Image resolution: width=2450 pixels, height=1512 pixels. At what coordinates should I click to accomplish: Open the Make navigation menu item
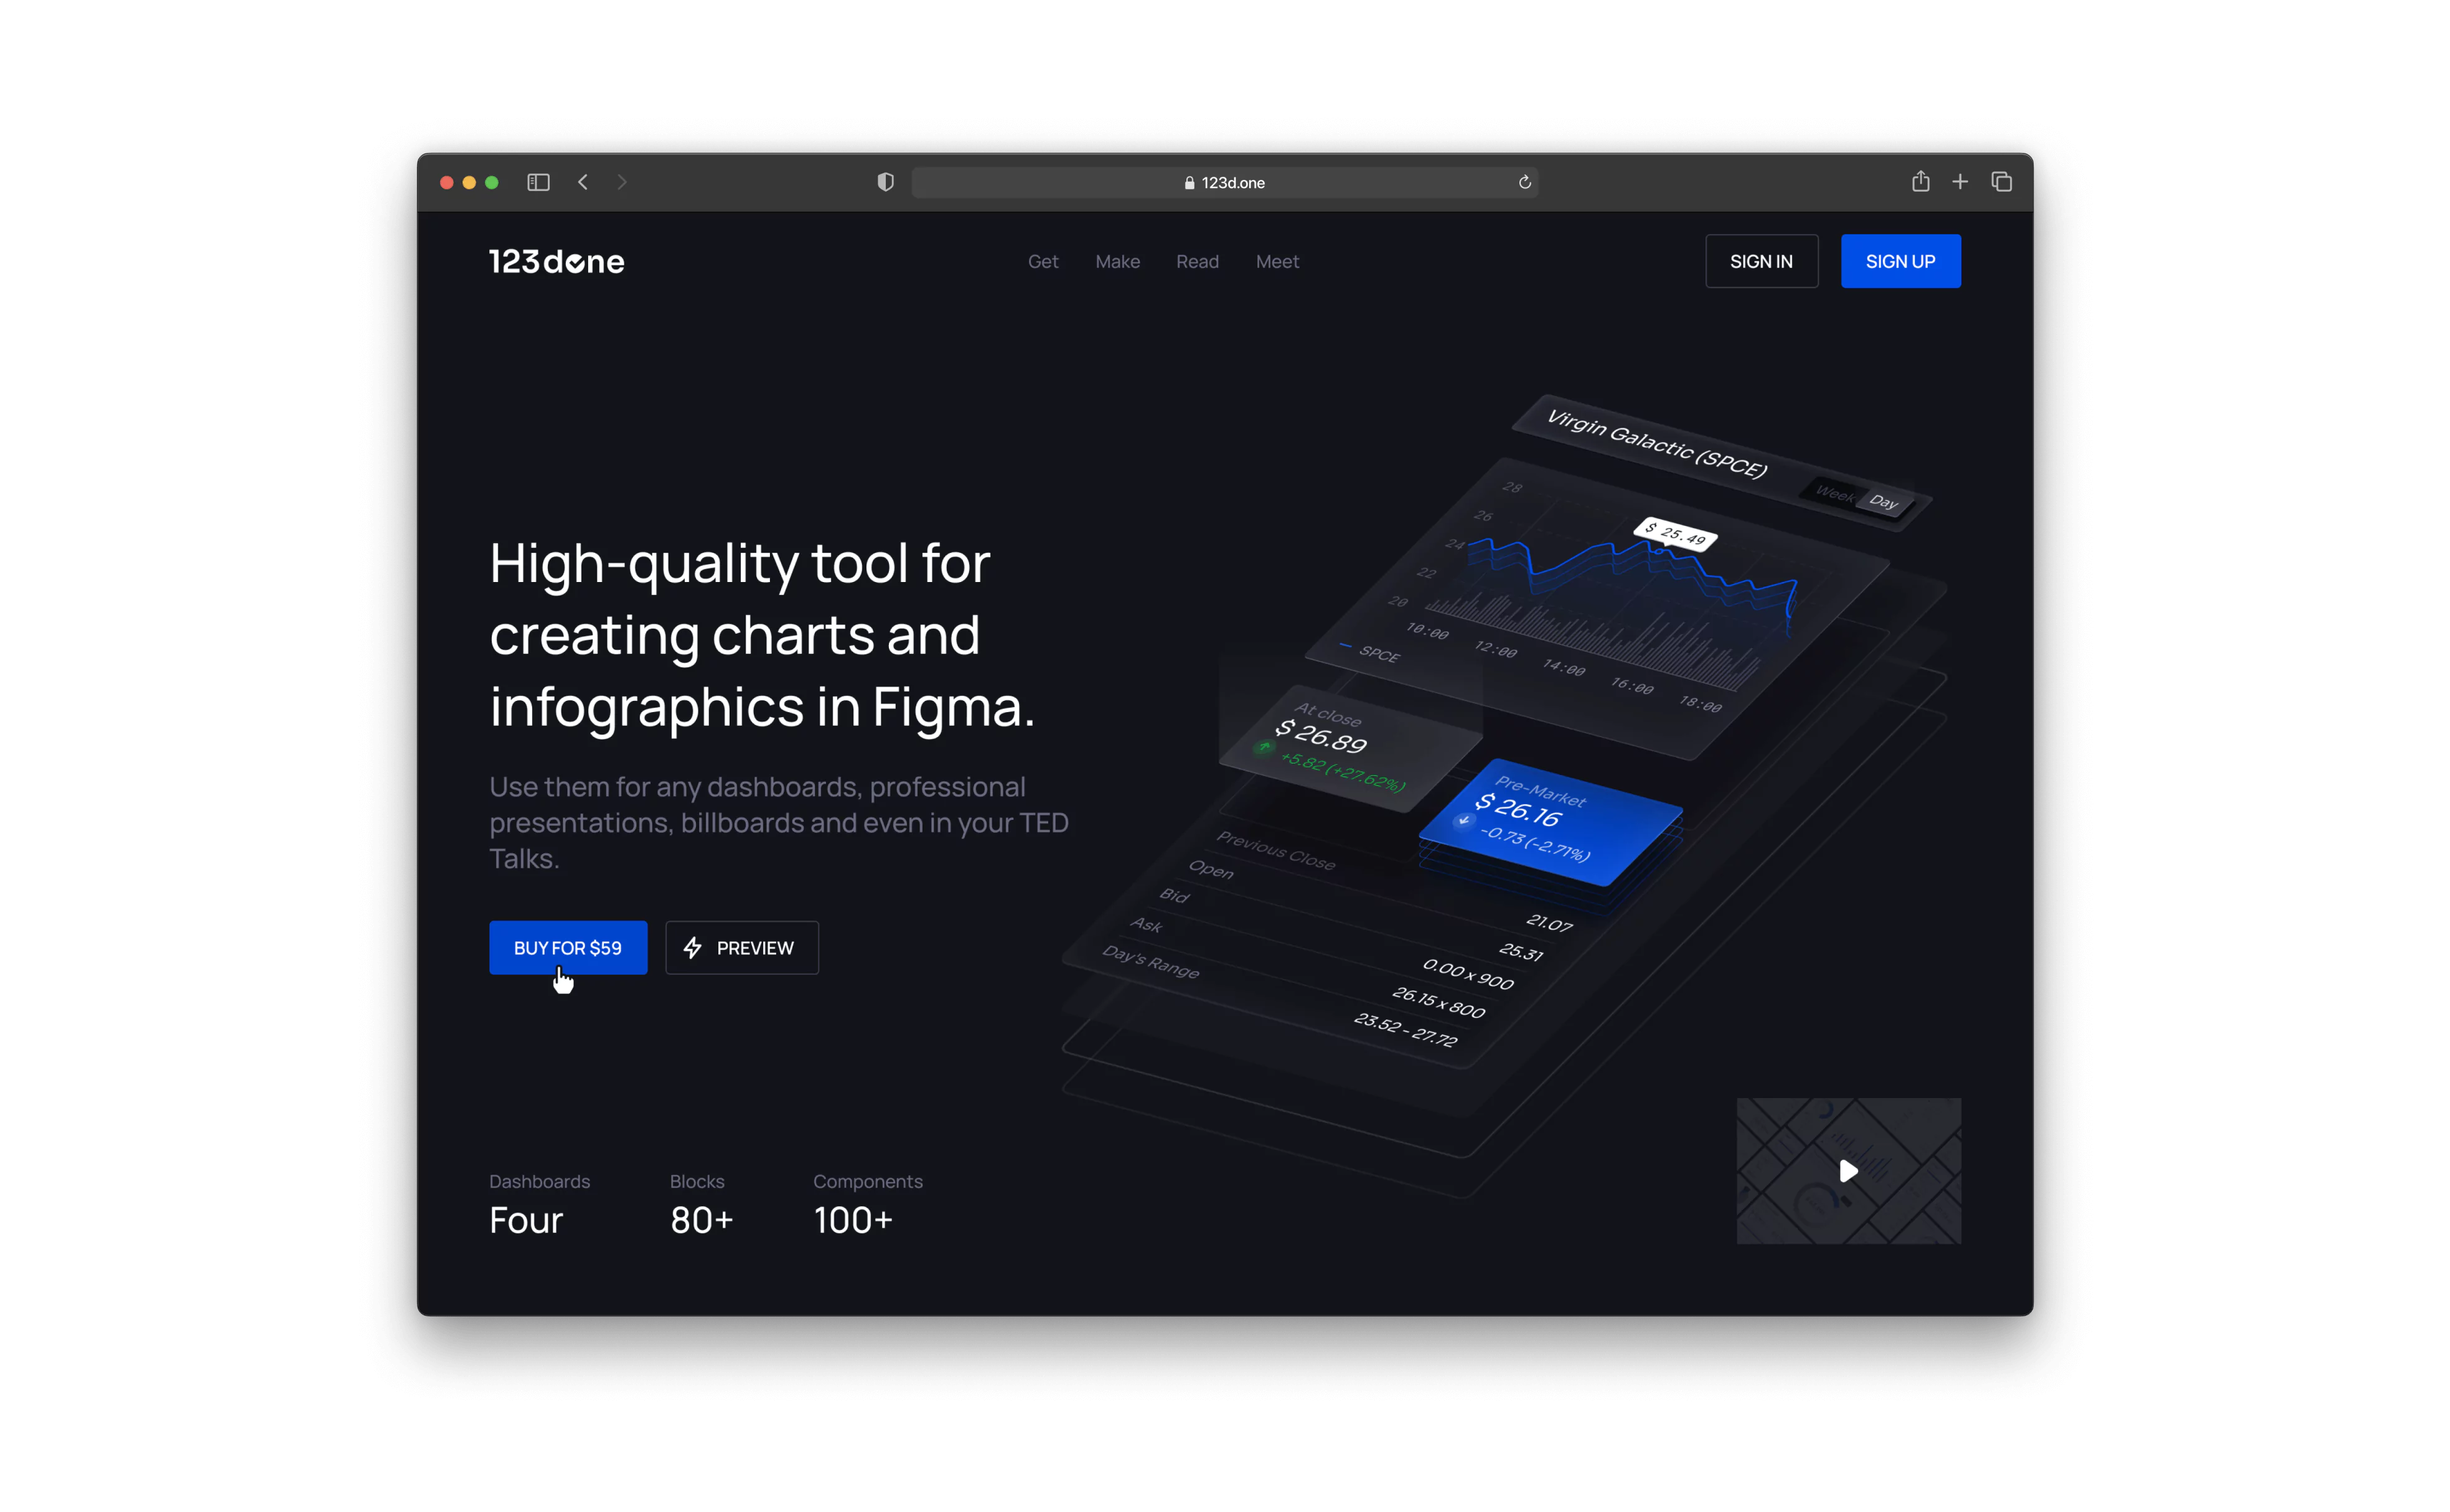[x=1117, y=261]
